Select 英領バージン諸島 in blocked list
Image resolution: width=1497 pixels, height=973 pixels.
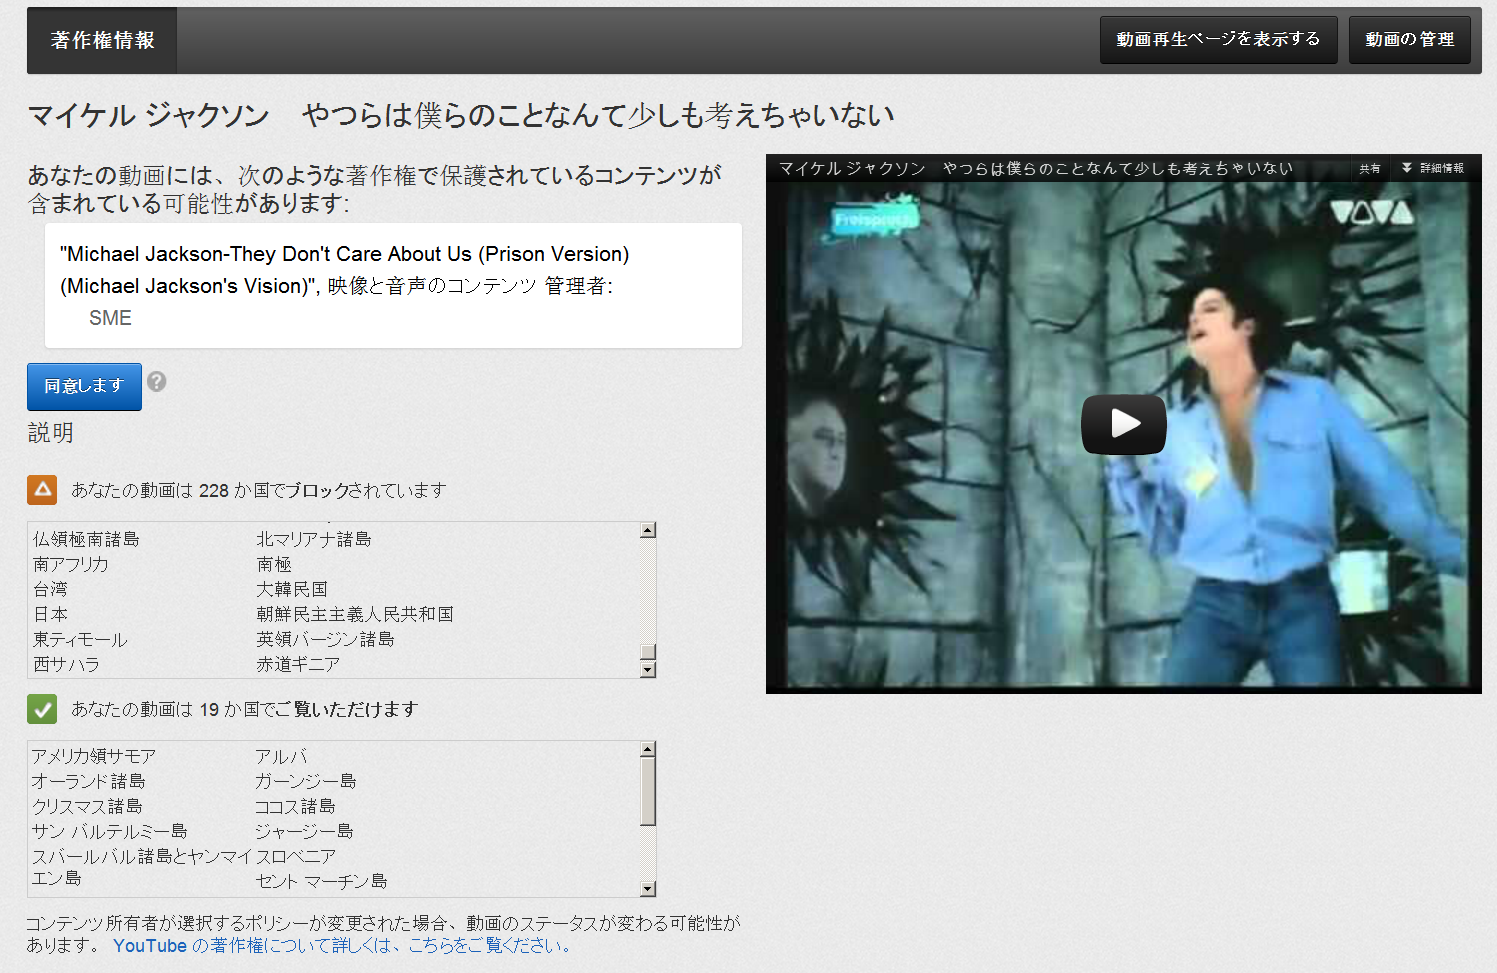tap(325, 639)
